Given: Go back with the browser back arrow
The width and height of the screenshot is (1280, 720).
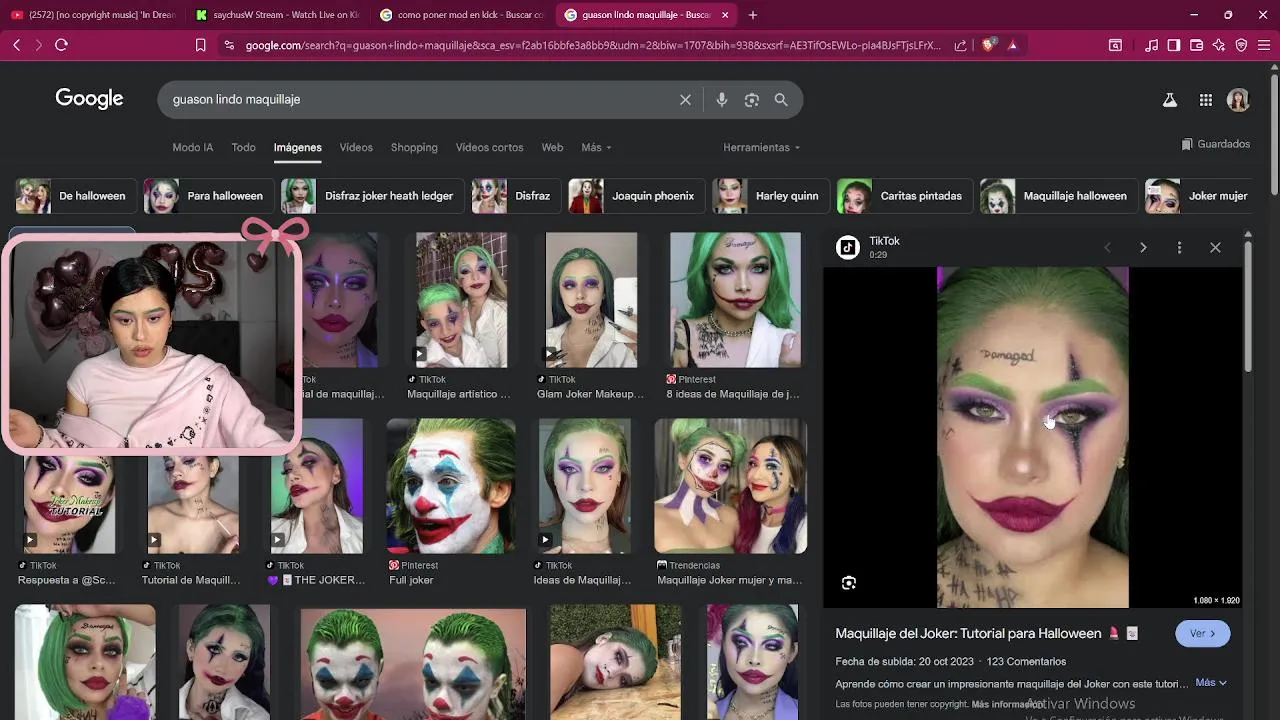Looking at the screenshot, I should click(16, 45).
